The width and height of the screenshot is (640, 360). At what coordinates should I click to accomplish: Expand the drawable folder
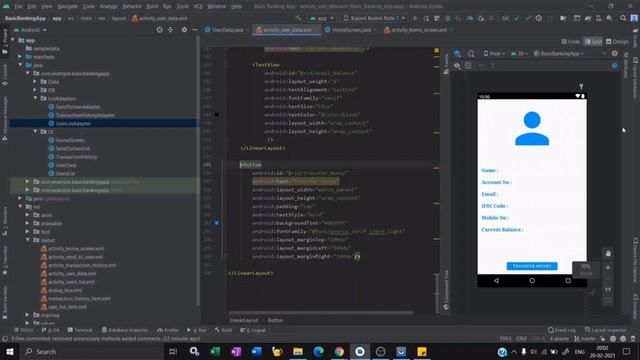28,223
